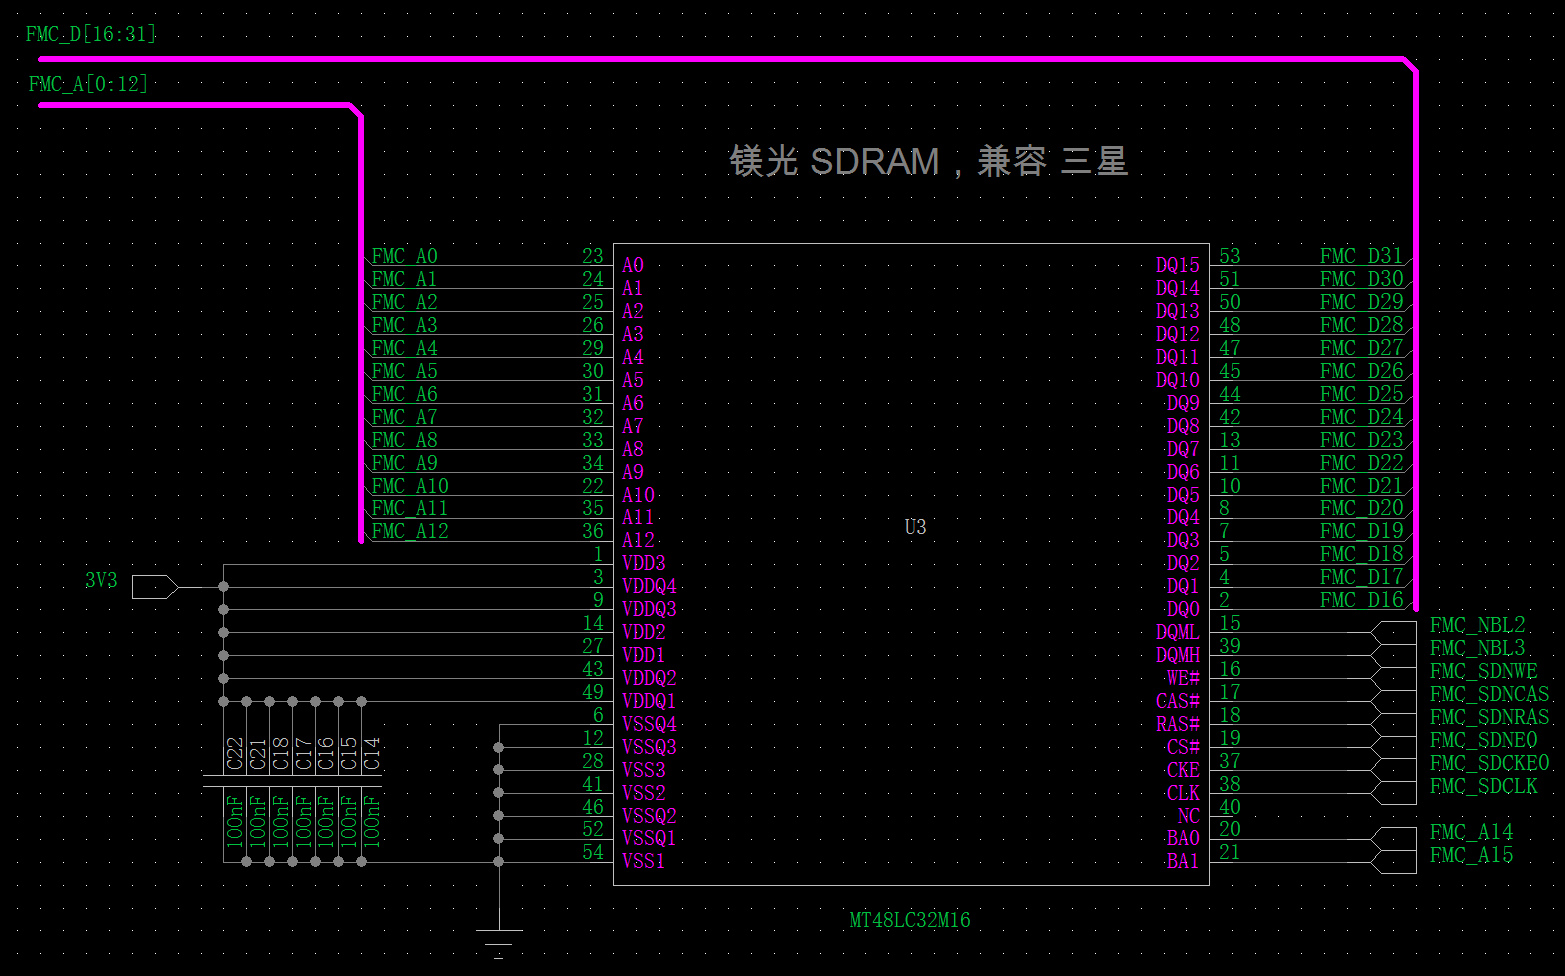Click the FMC_A15 port symbol
The width and height of the screenshot is (1565, 976).
[x=1394, y=862]
